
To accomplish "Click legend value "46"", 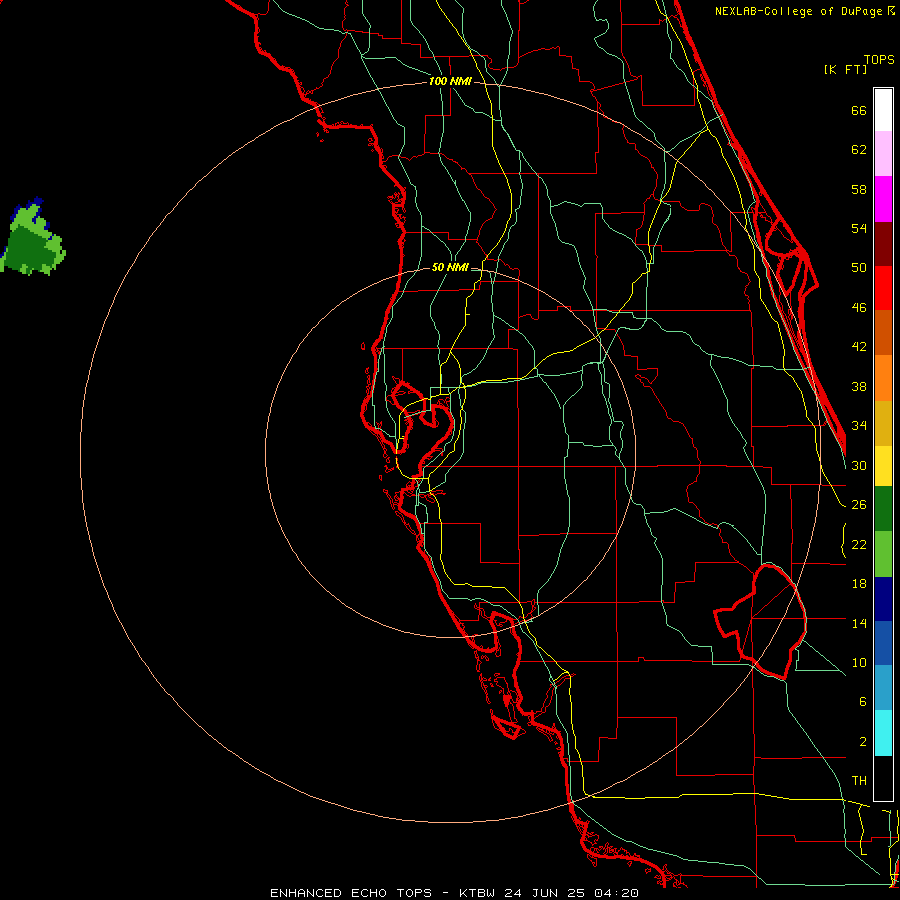I will coord(859,308).
